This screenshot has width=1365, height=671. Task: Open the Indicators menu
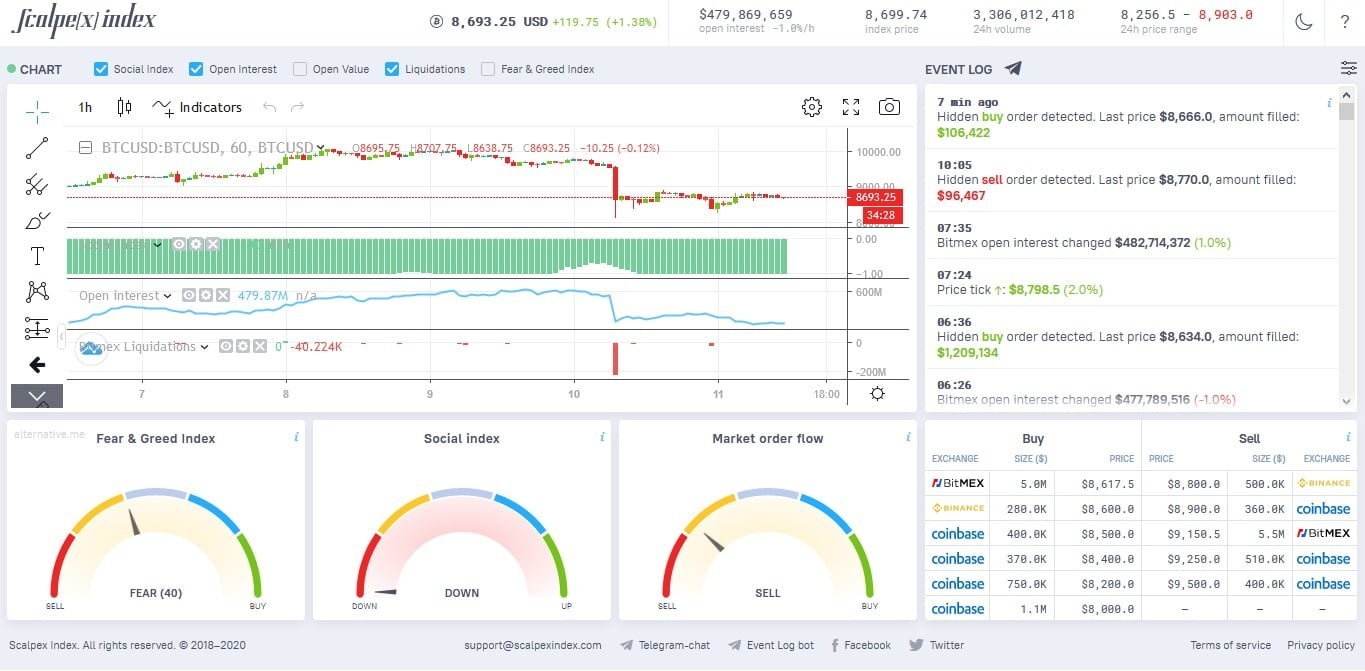tap(197, 107)
